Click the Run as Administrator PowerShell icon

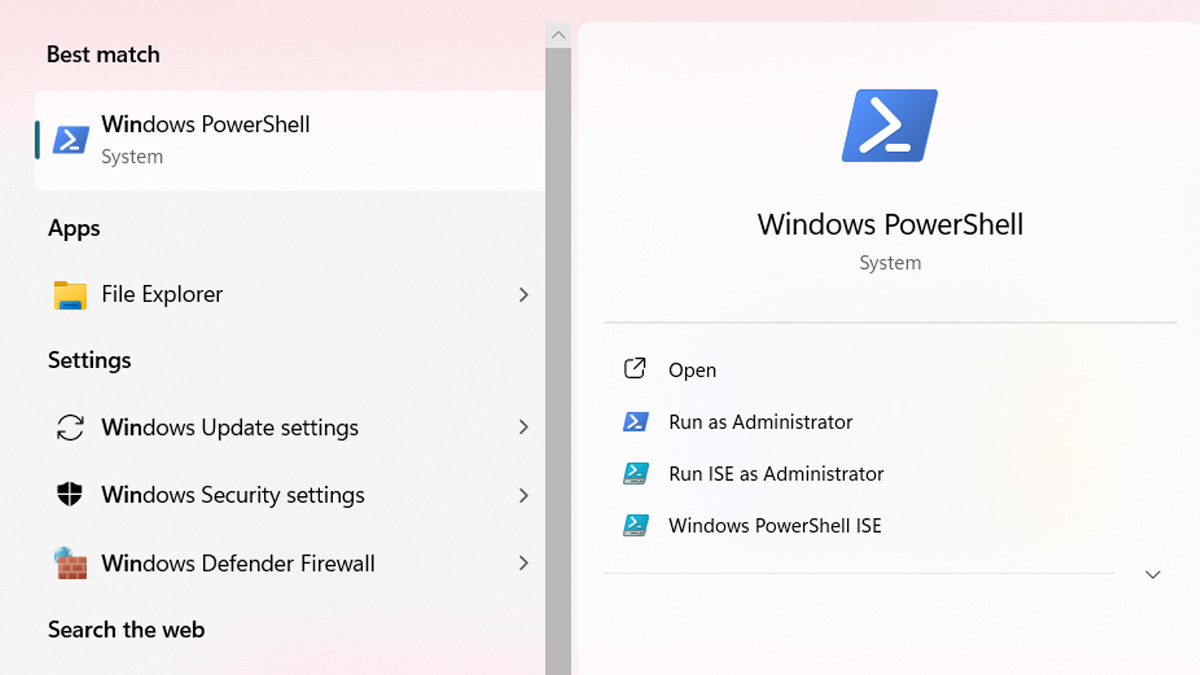[636, 422]
